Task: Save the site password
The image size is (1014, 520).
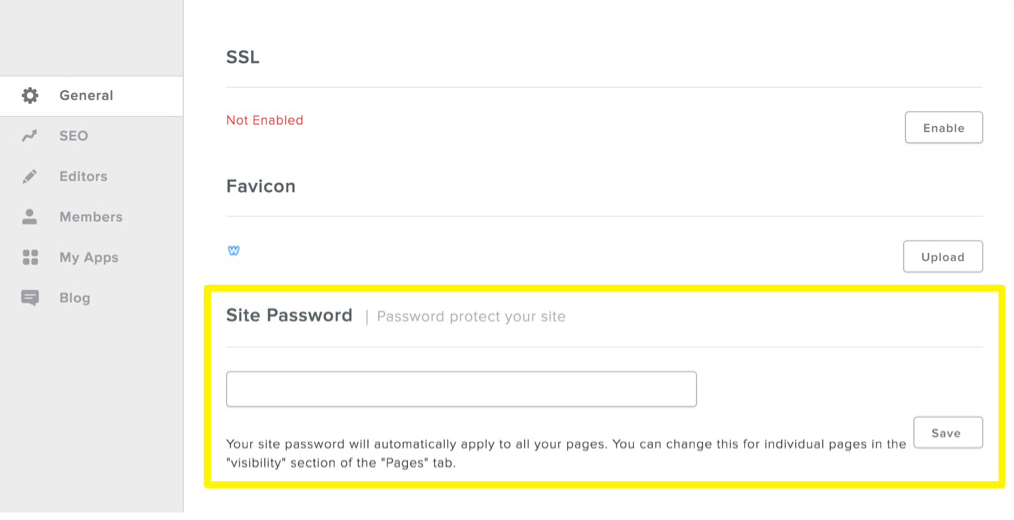Action: 946,433
